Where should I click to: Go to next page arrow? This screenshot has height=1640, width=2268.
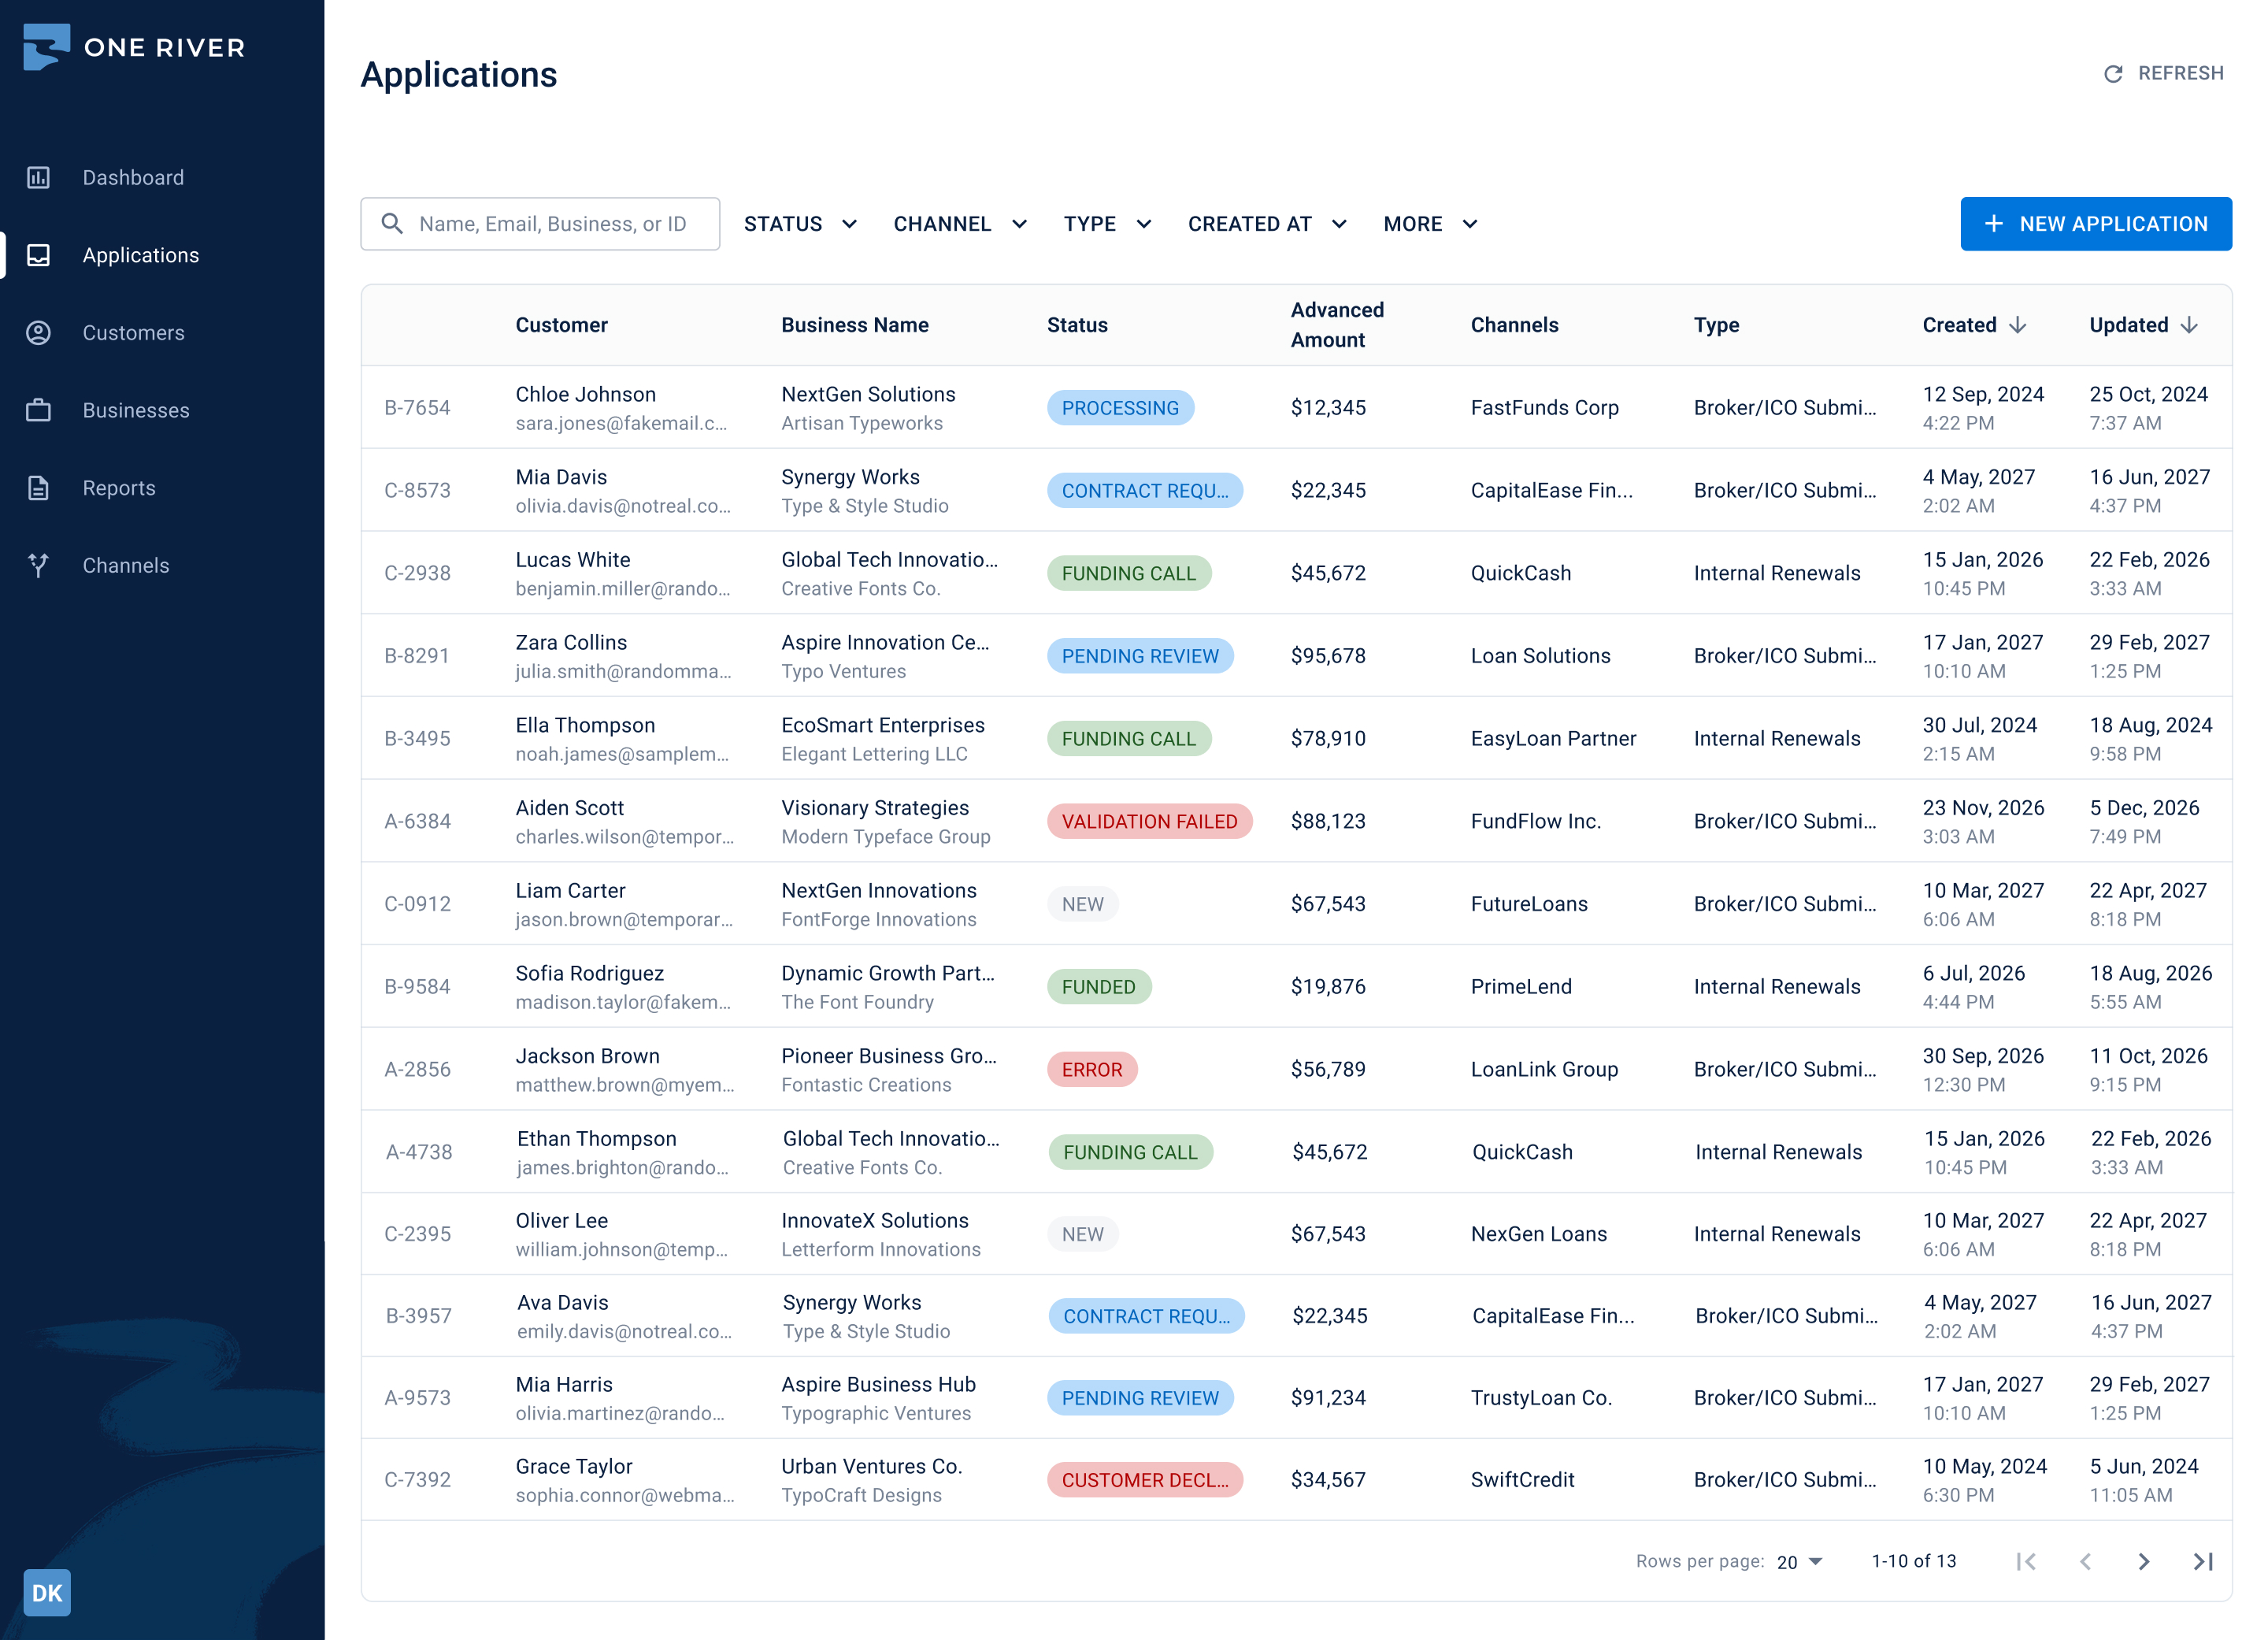(x=2143, y=1561)
